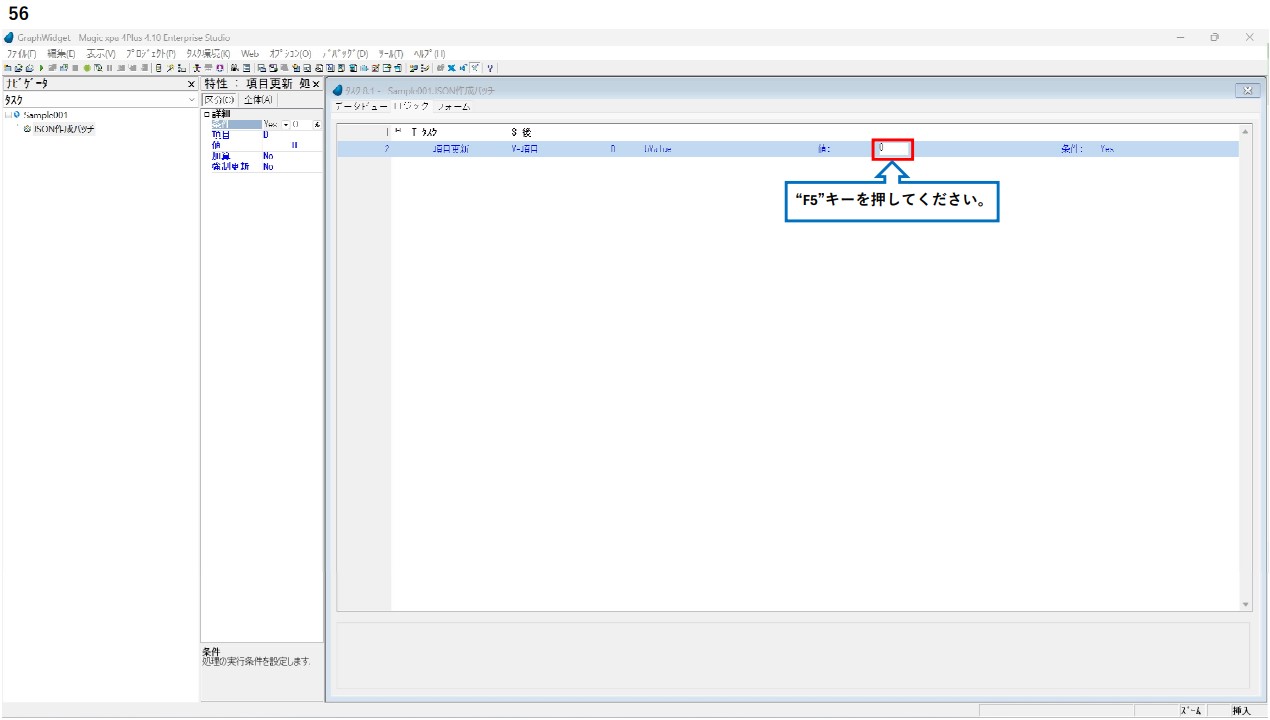Select the 全体(A) property tab

259,100
